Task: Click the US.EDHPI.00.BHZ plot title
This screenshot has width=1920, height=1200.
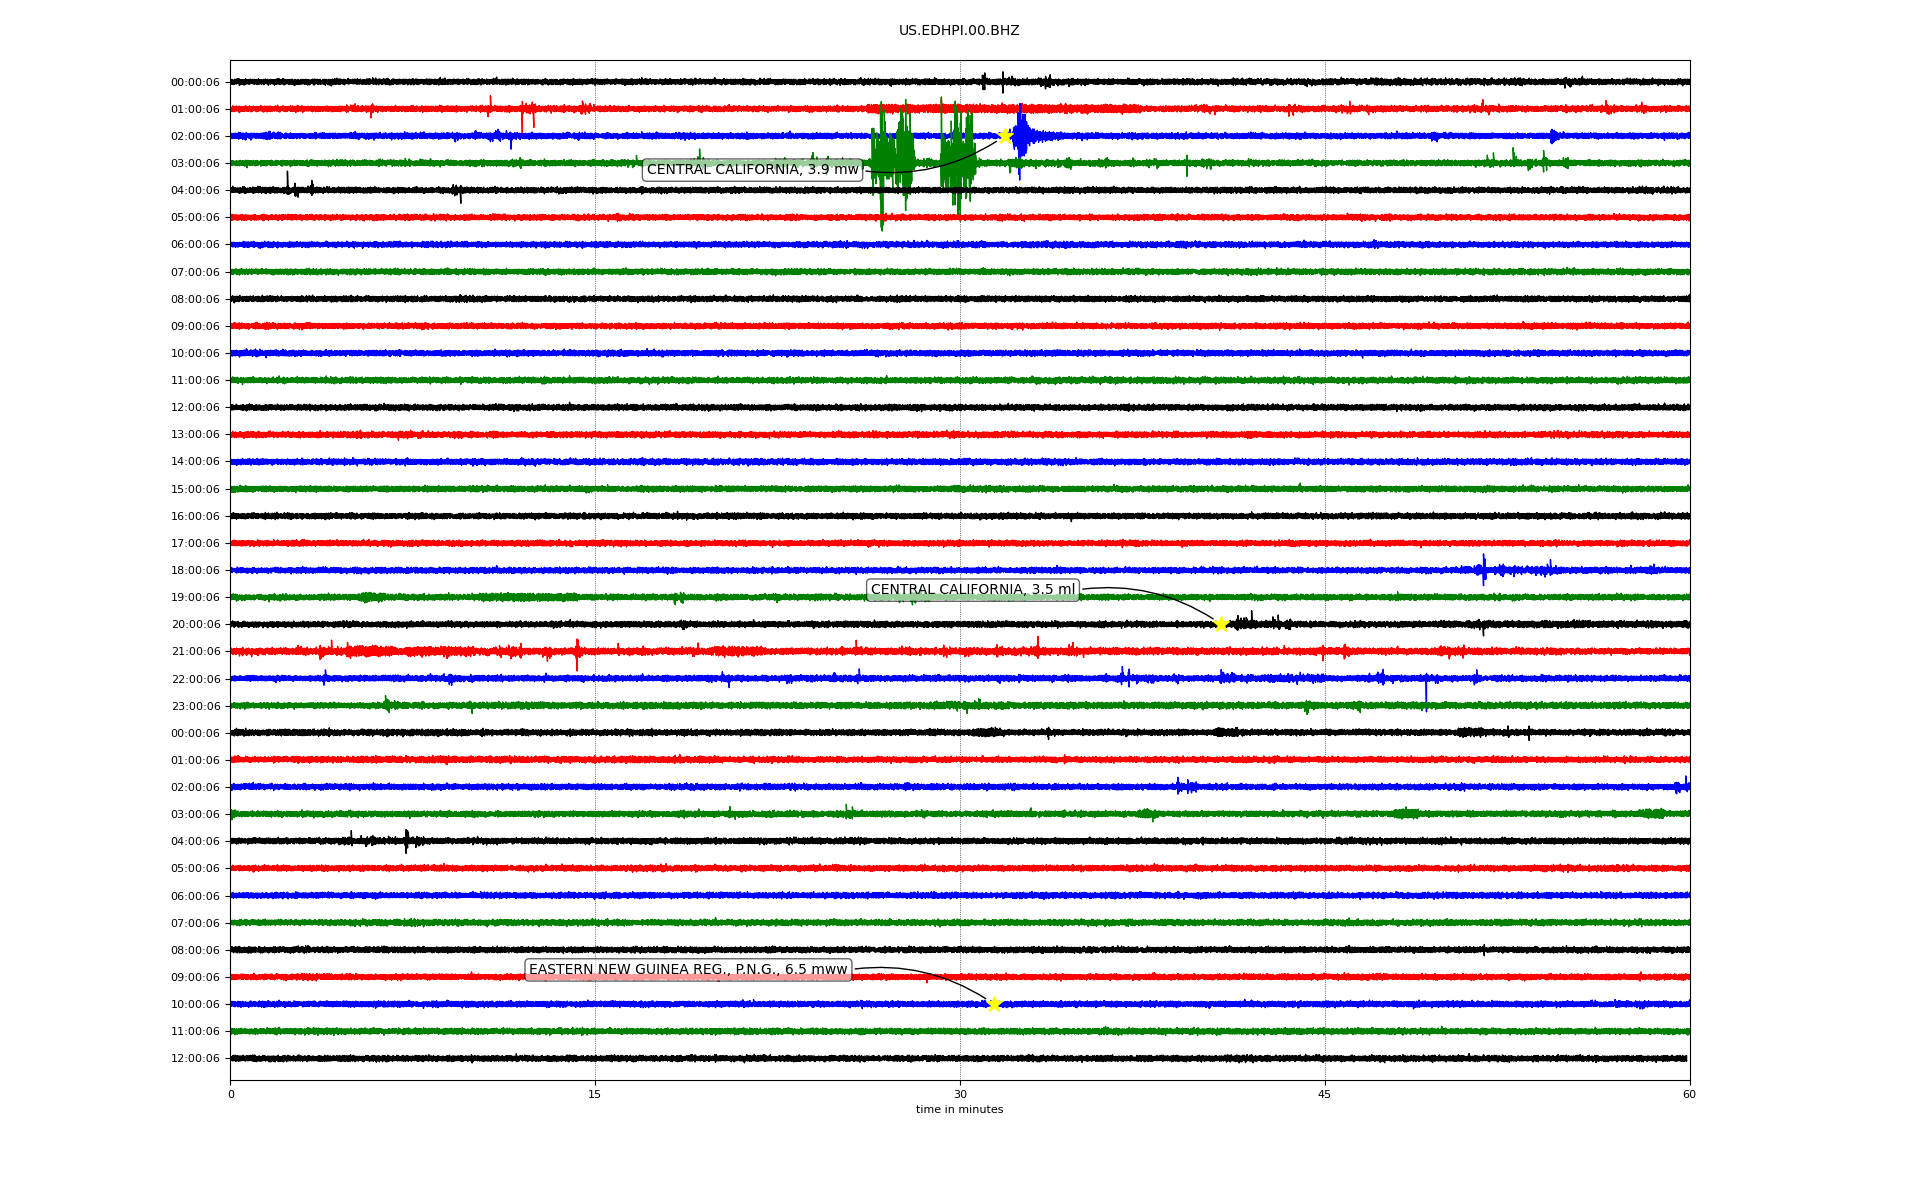Action: click(x=958, y=31)
